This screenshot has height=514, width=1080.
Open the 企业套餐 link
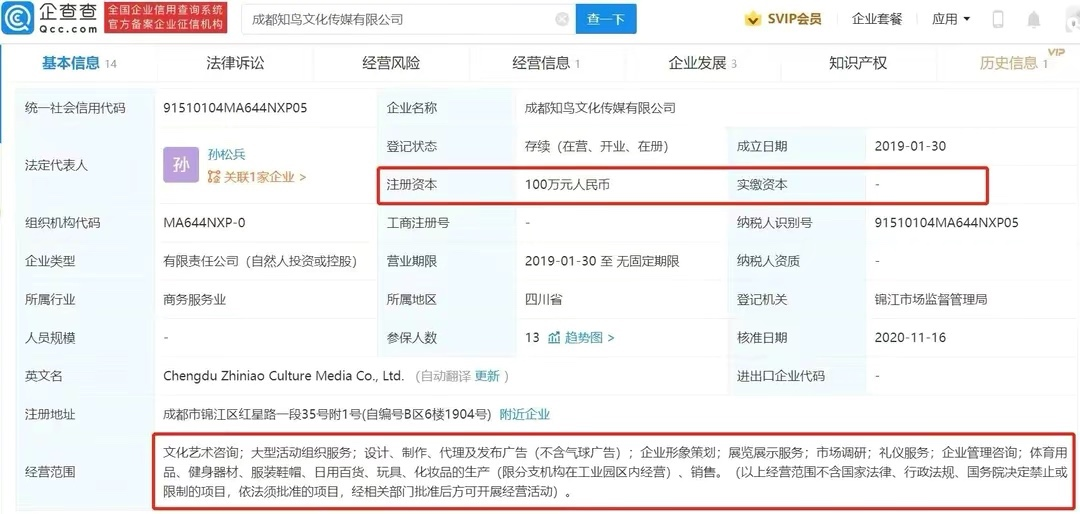coord(877,19)
